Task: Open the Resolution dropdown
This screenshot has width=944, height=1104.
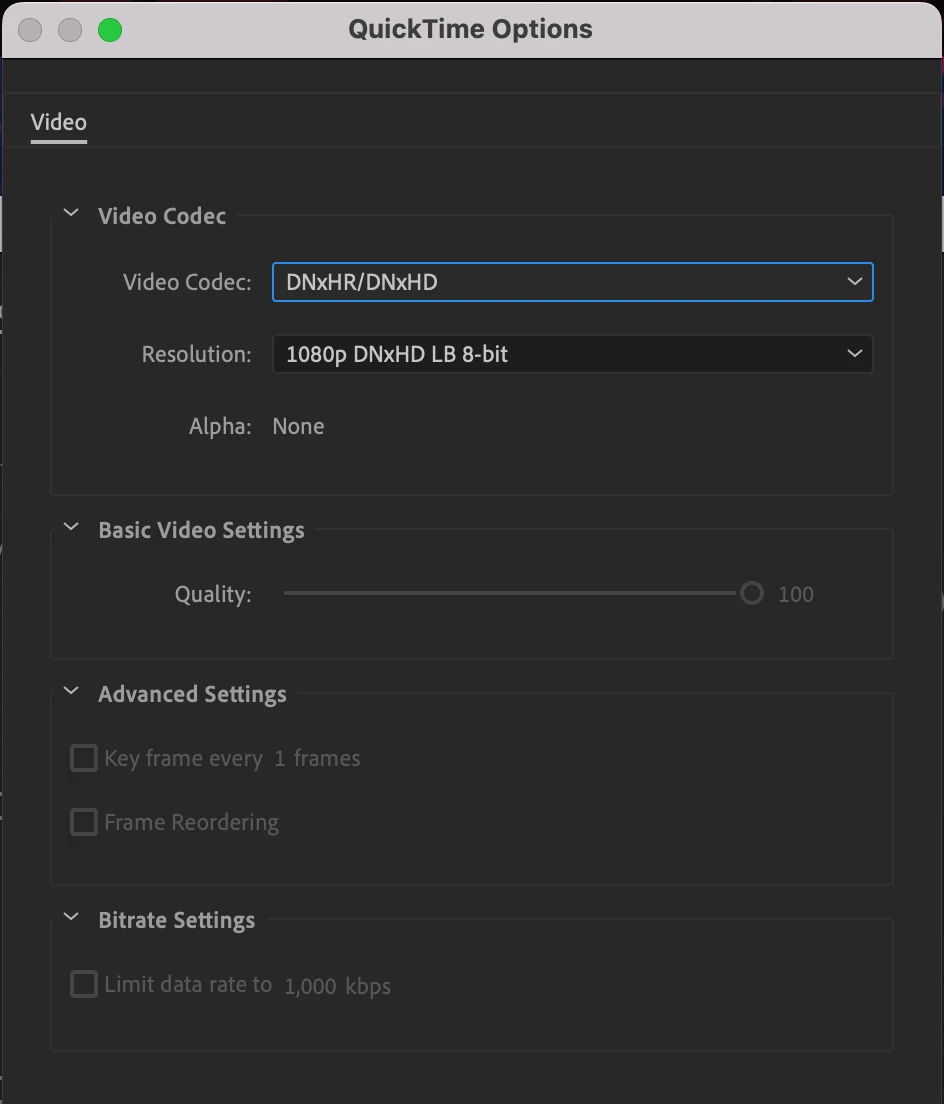Action: (572, 354)
